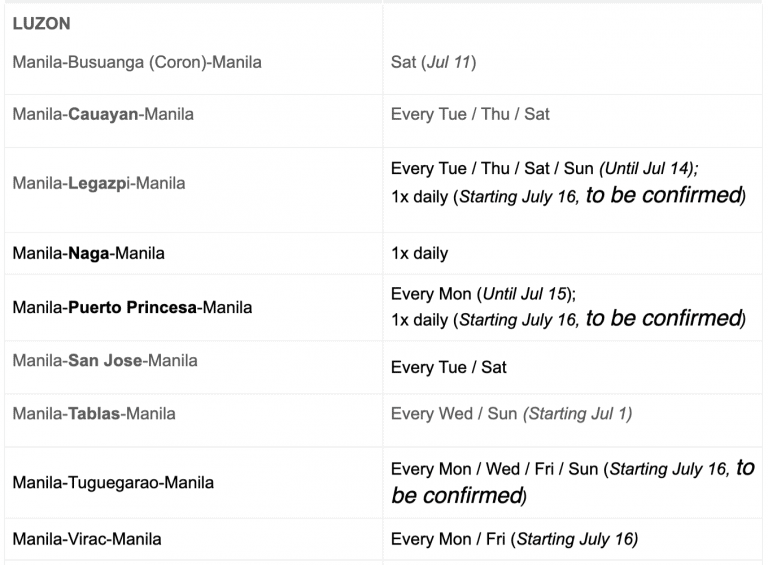Image resolution: width=768 pixels, height=565 pixels.
Task: Select the Manila-Cauayan-Manila route cell
Action: 103,114
